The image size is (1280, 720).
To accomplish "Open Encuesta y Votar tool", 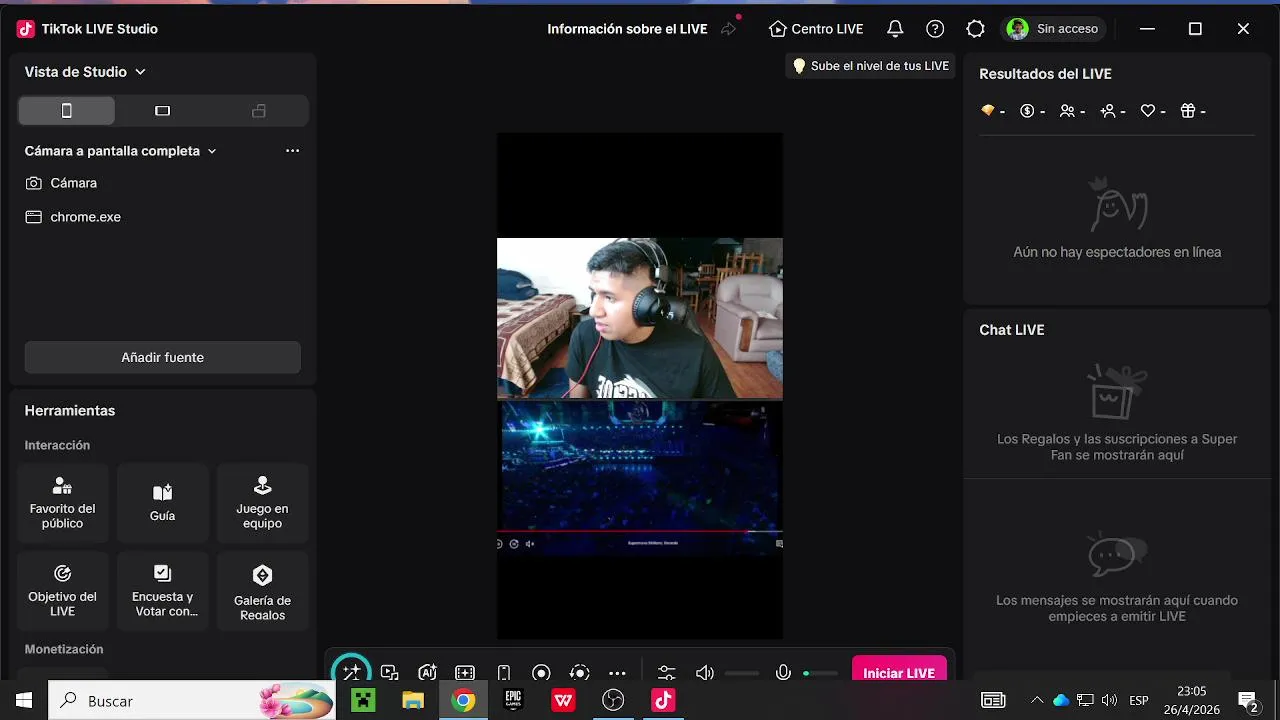I will click(x=163, y=591).
